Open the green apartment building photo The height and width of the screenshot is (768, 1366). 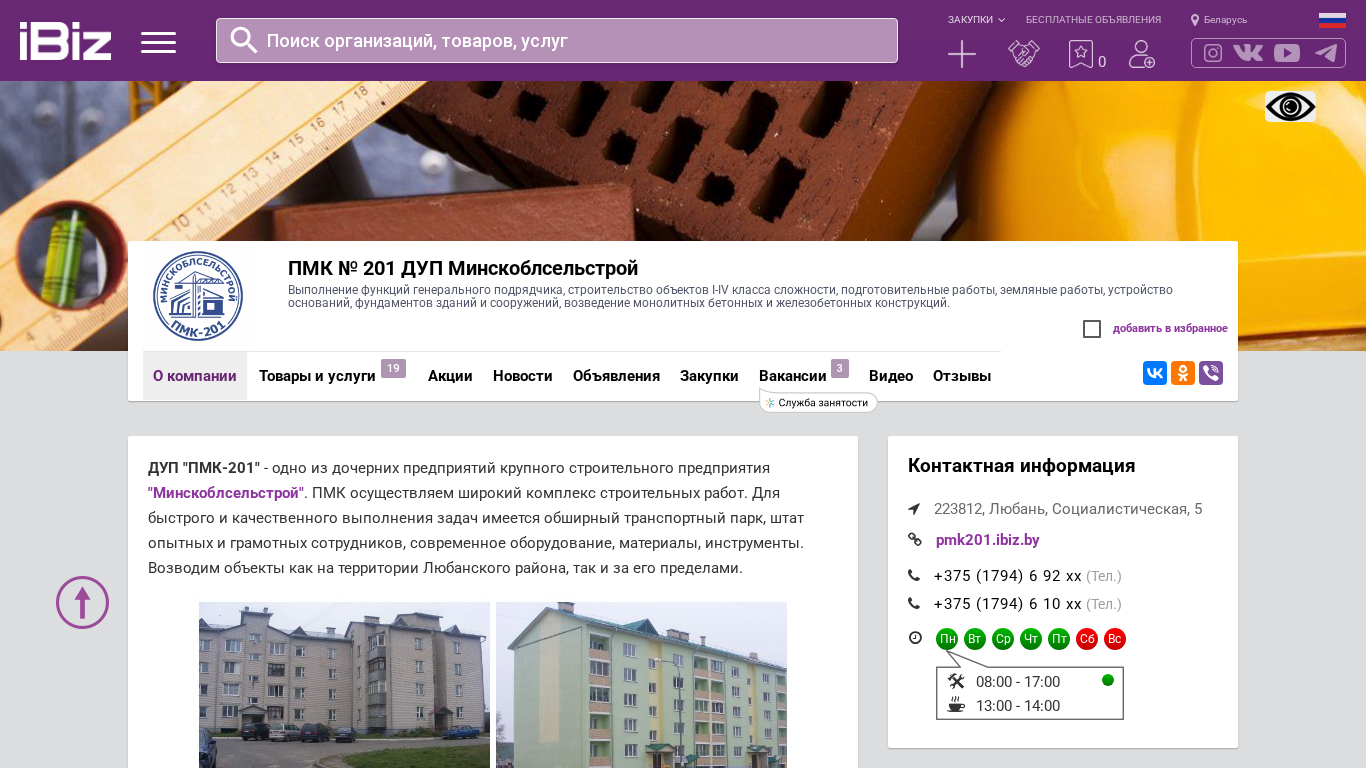(641, 685)
